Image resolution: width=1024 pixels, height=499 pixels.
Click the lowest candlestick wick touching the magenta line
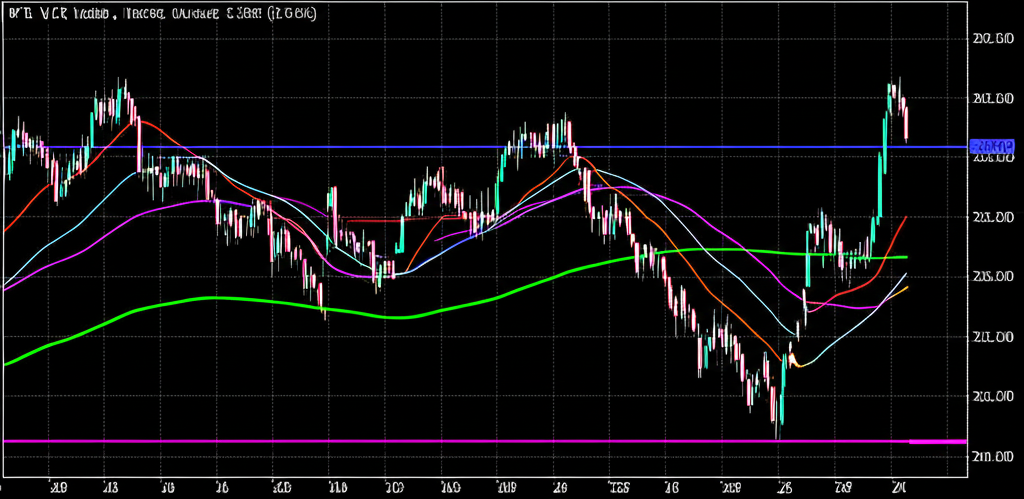tap(778, 430)
